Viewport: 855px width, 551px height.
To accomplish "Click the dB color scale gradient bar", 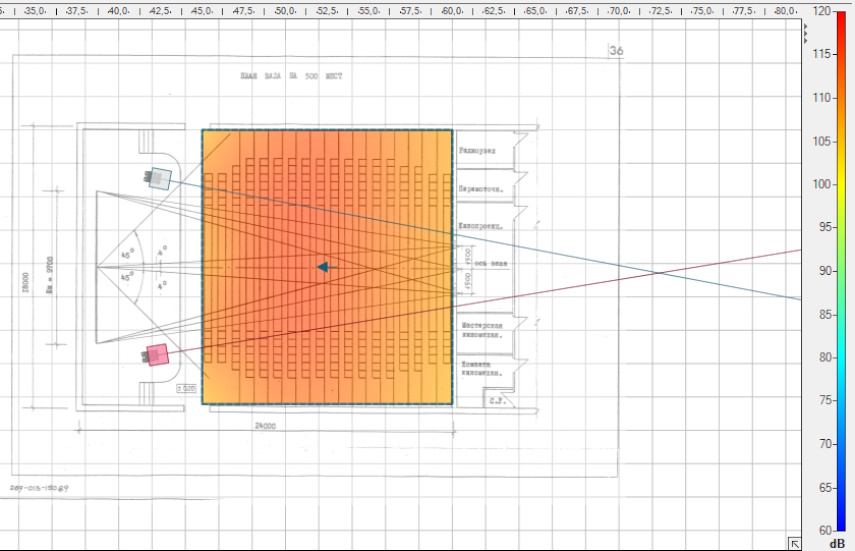I will 841,271.
